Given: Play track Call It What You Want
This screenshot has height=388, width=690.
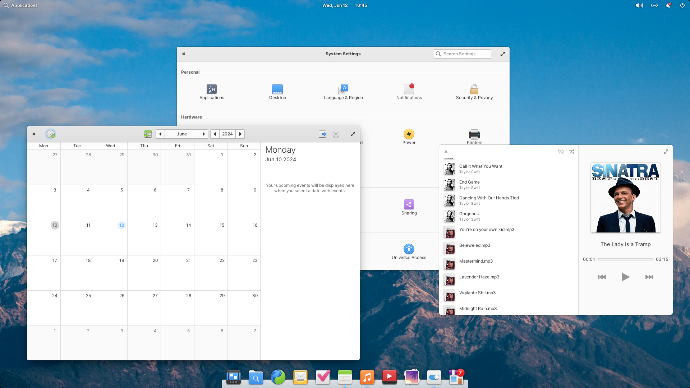Looking at the screenshot, I should coord(510,169).
